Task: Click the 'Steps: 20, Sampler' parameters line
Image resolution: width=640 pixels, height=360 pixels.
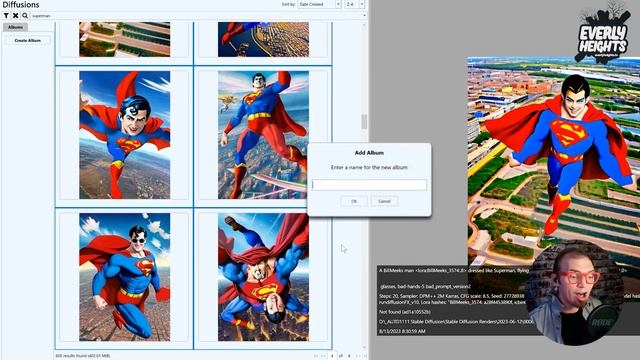Action: click(x=451, y=296)
